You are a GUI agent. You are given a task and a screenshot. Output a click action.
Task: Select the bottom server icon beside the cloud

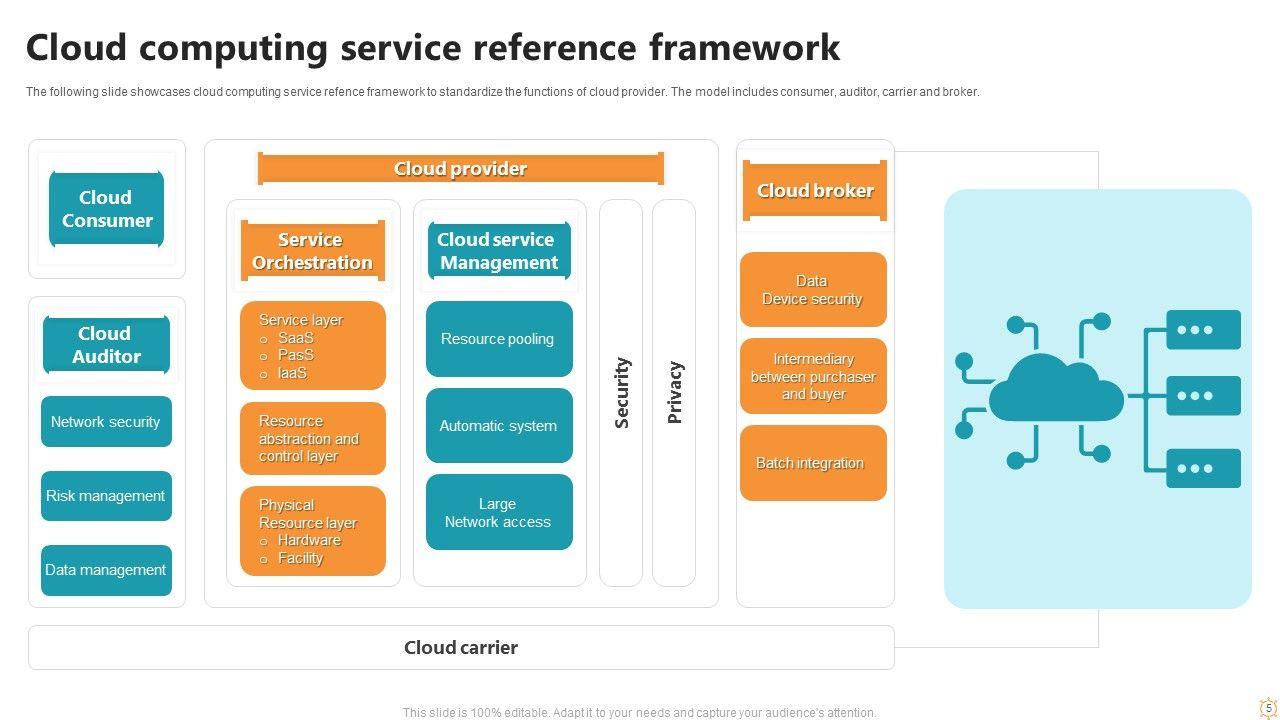1203,468
